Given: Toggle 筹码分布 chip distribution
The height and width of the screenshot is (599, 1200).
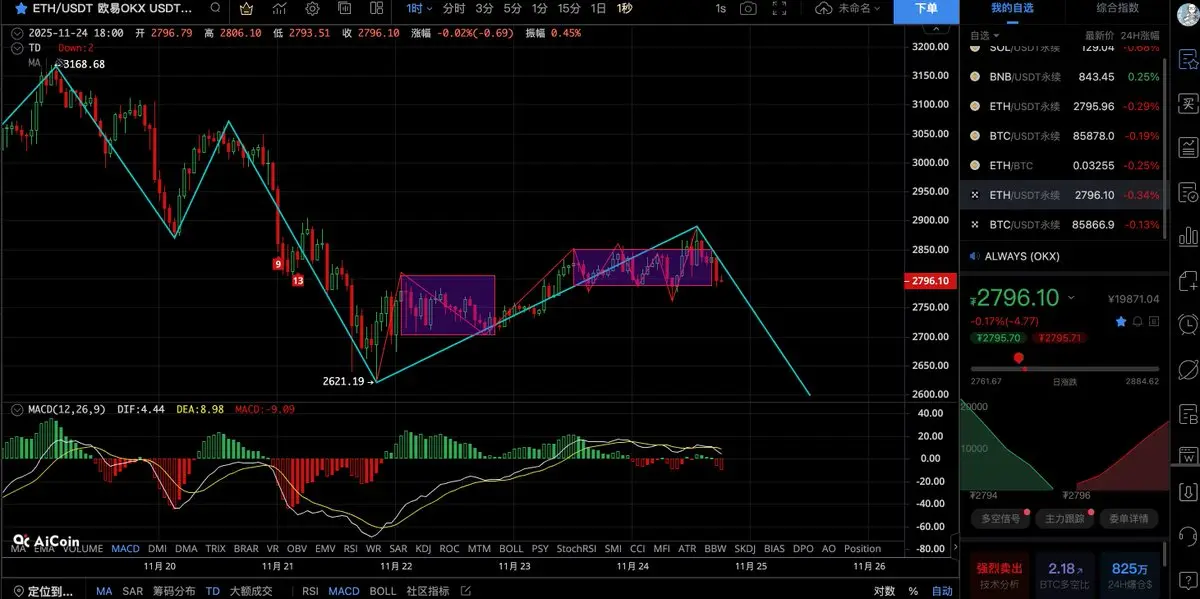Looking at the screenshot, I should (x=174, y=591).
